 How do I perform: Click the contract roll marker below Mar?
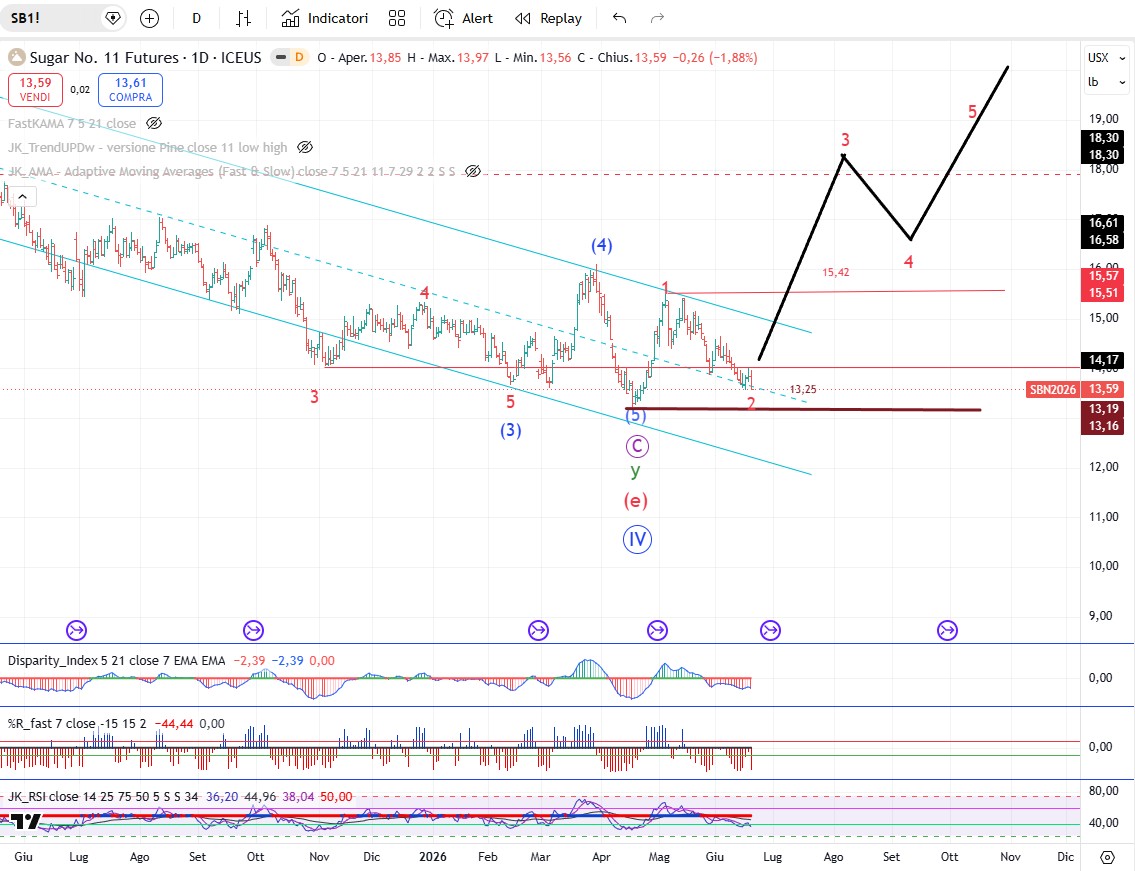(539, 631)
